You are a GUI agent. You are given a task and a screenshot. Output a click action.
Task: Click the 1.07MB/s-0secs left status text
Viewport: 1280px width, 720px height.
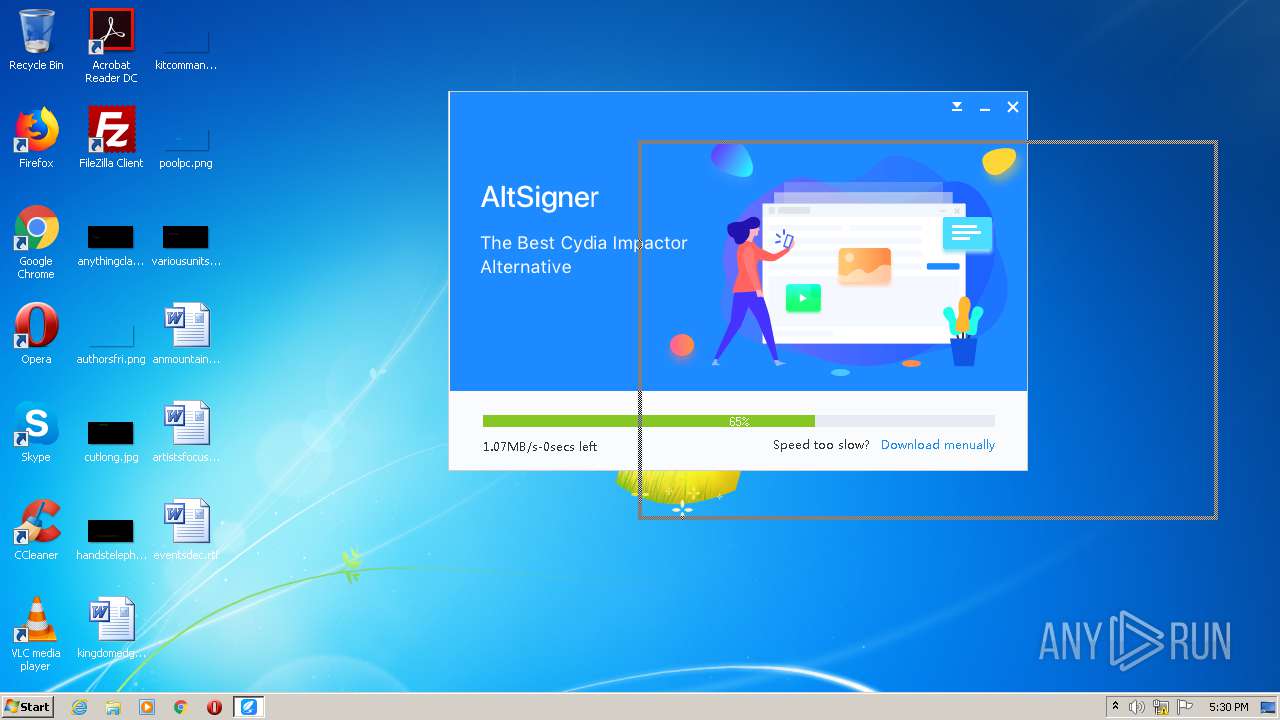tap(540, 447)
